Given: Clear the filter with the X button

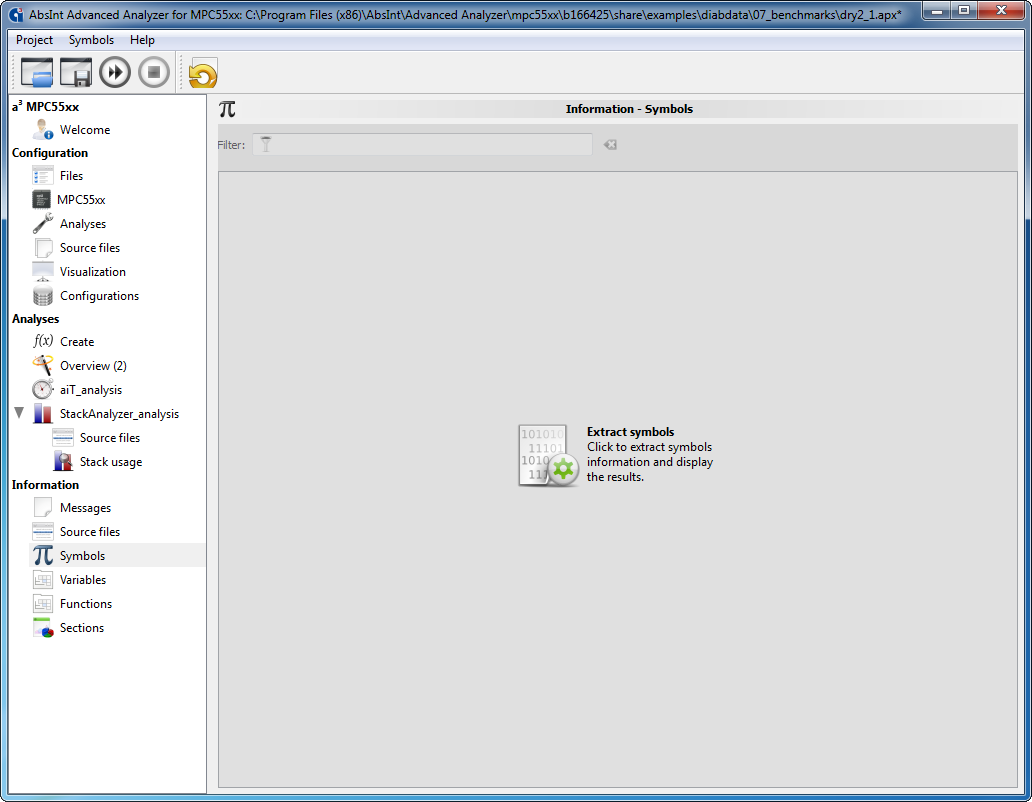Looking at the screenshot, I should (610, 145).
